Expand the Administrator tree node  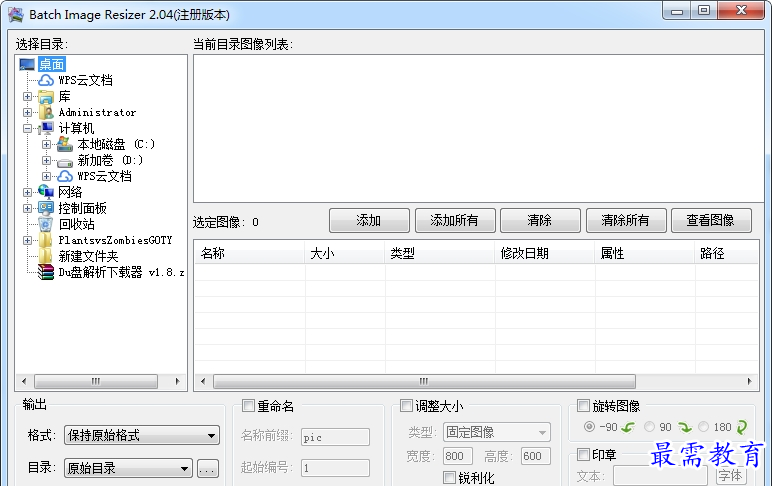[x=28, y=112]
